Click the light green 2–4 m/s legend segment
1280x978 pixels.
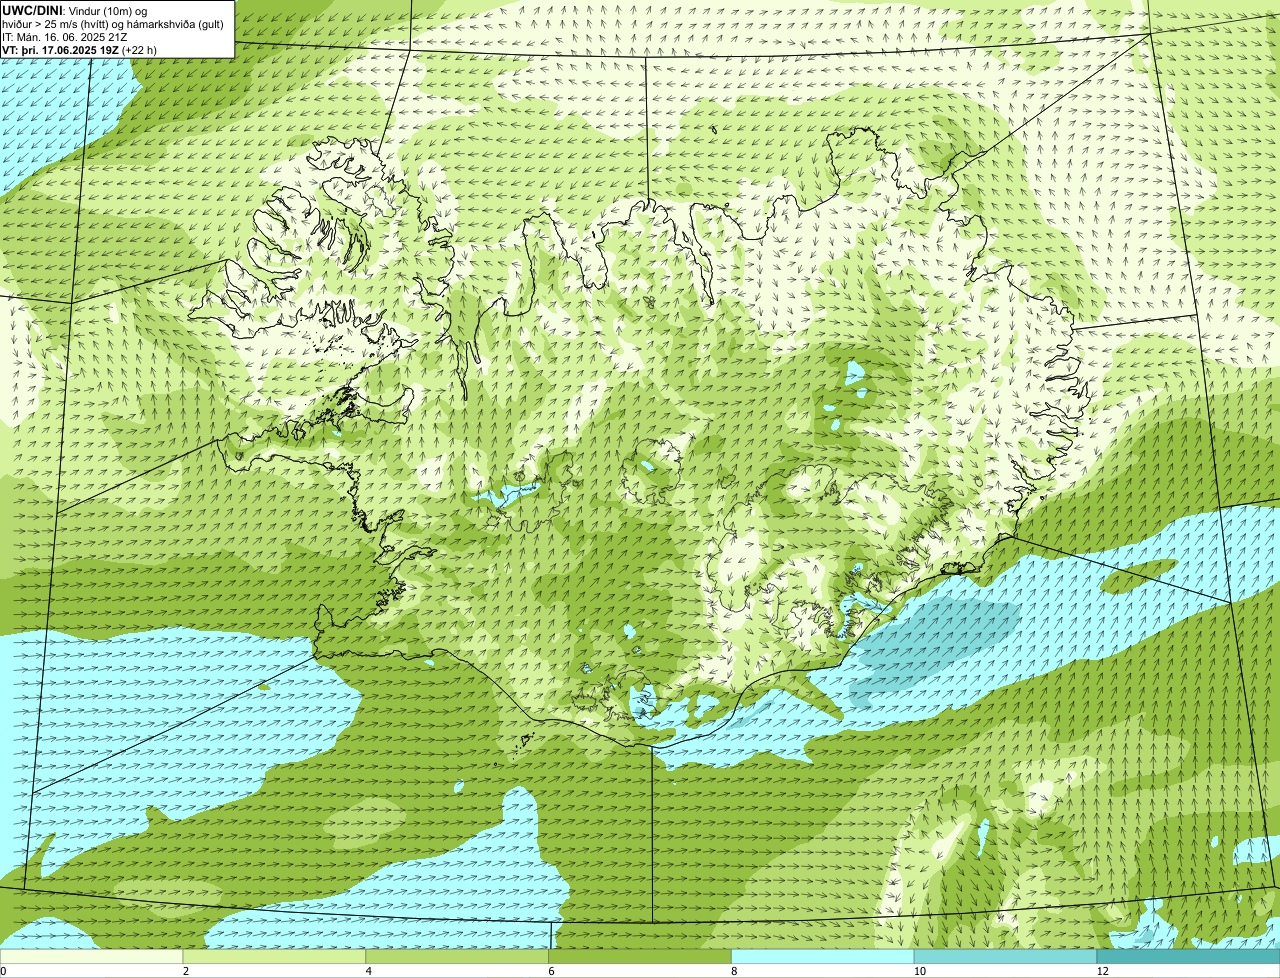(274, 957)
